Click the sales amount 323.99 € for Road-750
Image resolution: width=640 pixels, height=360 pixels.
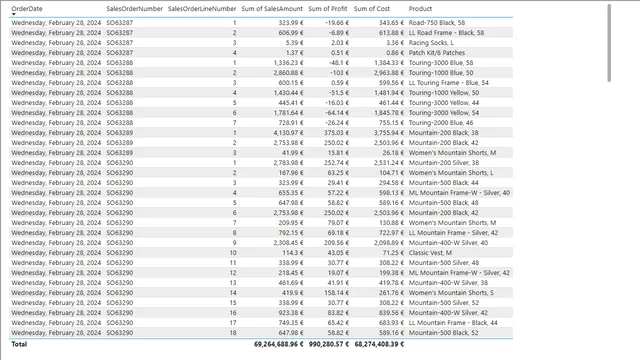(x=291, y=22)
